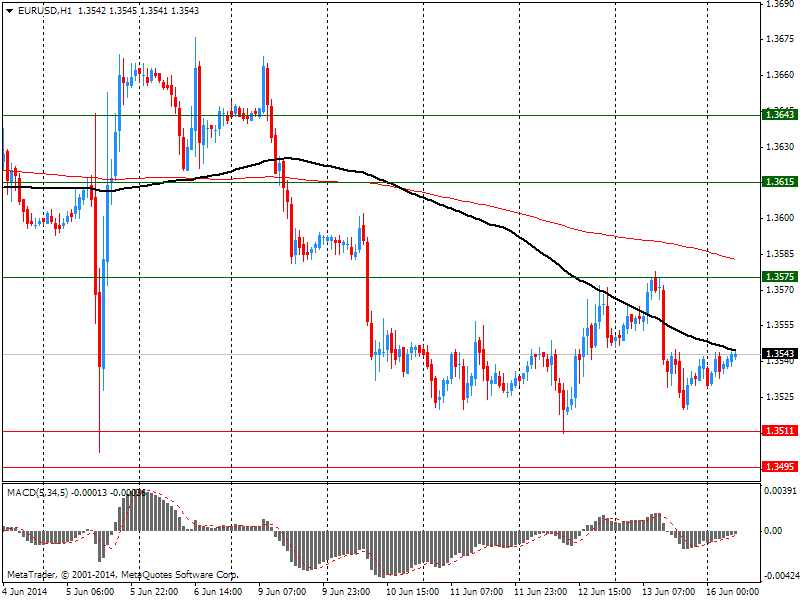Click the 16 Jun 00:00 time axis label
The height and width of the screenshot is (600, 800).
tap(733, 592)
